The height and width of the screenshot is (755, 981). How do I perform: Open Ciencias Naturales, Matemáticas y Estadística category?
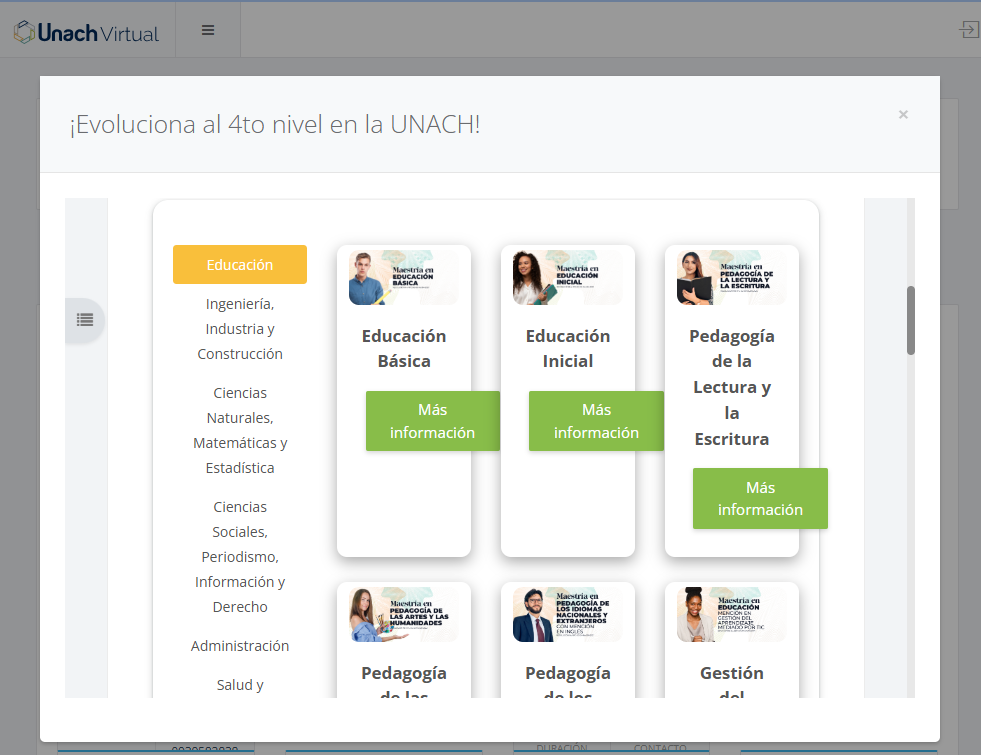[x=240, y=430]
